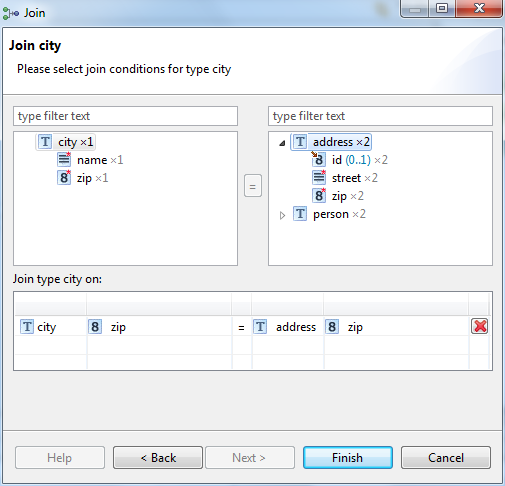This screenshot has height=486, width=505.
Task: Click the id attribute key icon
Action: pyautogui.click(x=318, y=159)
